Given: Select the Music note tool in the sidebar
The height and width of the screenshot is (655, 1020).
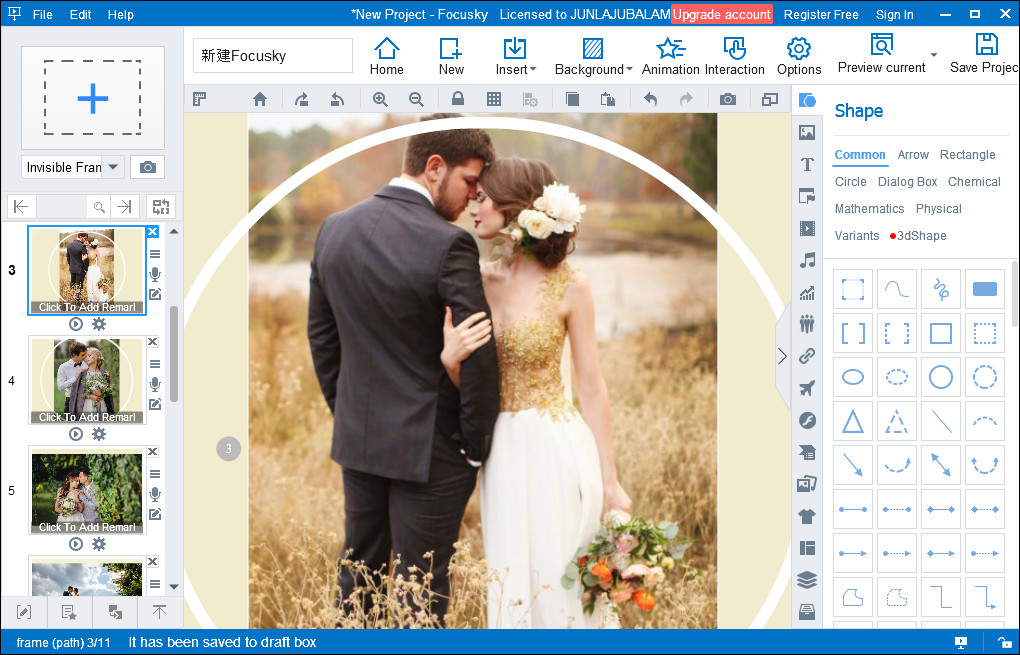Looking at the screenshot, I should tap(807, 261).
